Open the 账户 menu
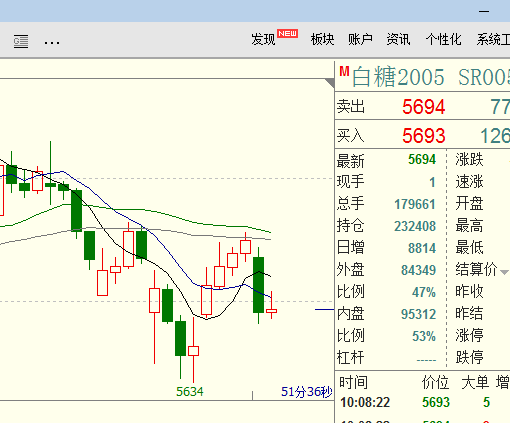Screen dimensions: 510x423 (x=360, y=39)
